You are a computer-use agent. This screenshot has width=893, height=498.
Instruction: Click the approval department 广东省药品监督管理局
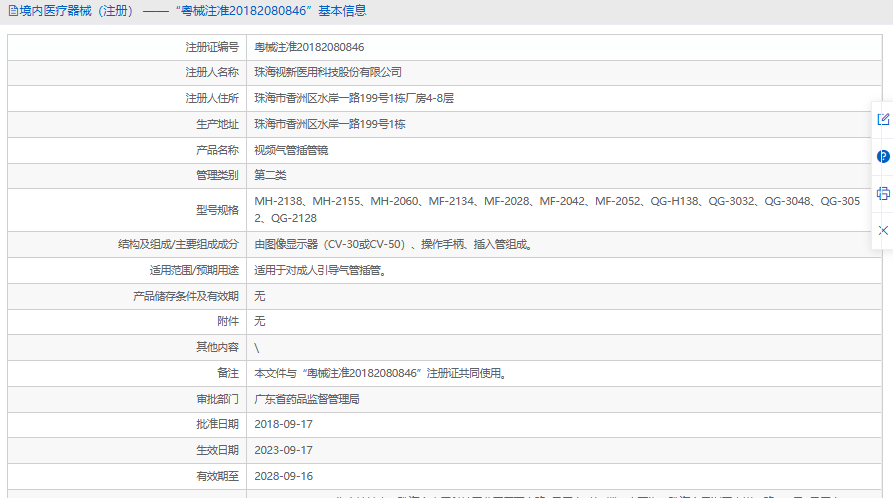pos(307,399)
